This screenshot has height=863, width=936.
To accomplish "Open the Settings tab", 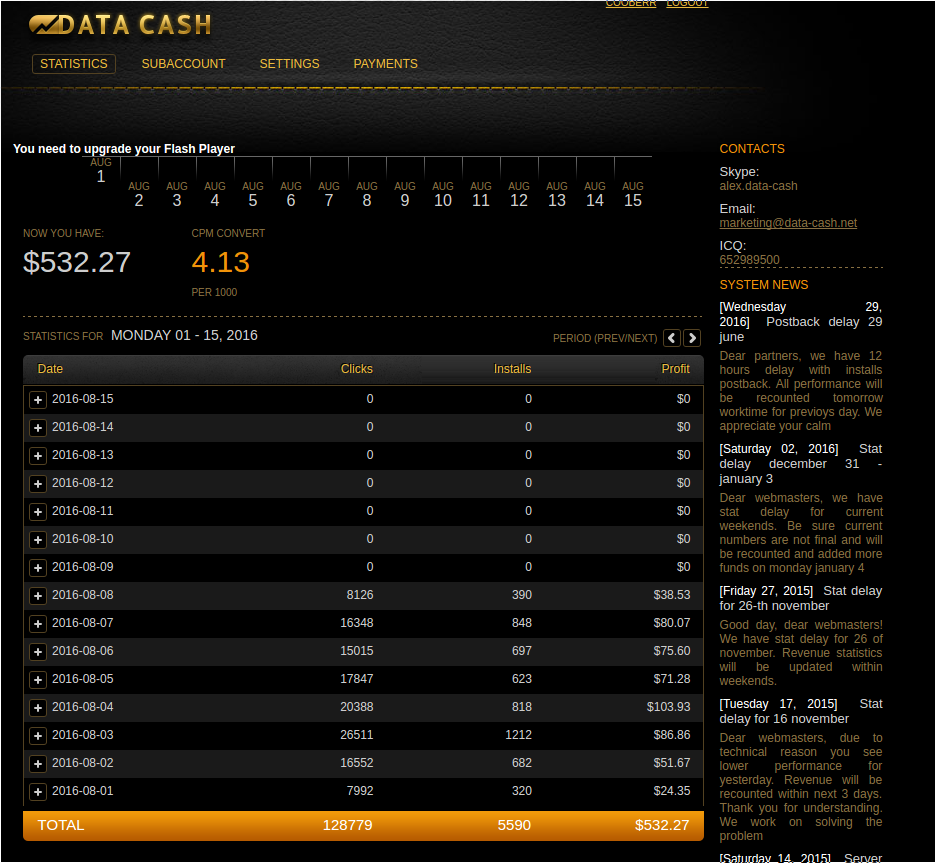I will click(x=290, y=64).
